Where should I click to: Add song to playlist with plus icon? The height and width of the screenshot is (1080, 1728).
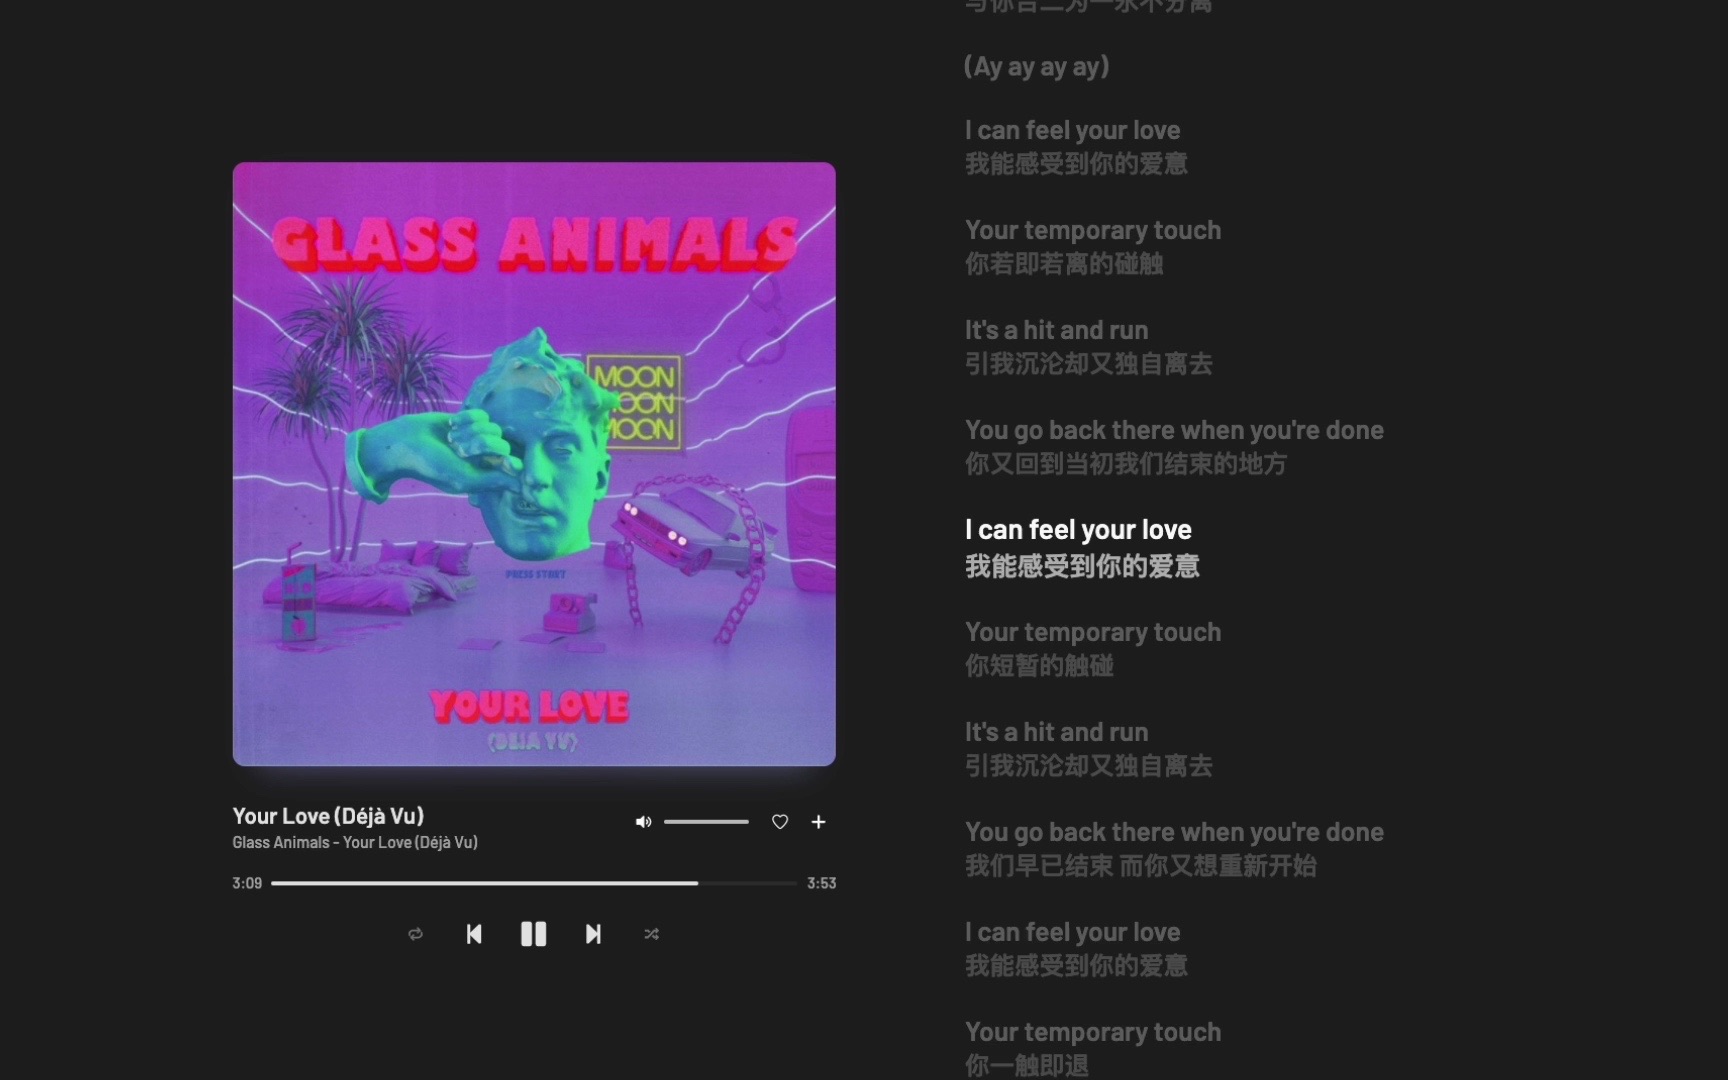coord(818,822)
